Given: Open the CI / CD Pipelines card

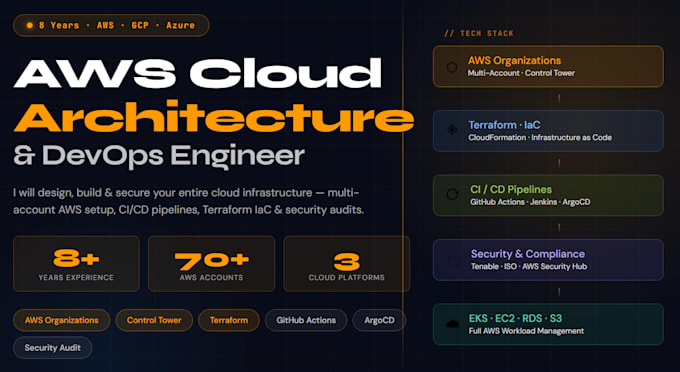Looking at the screenshot, I should click(548, 195).
